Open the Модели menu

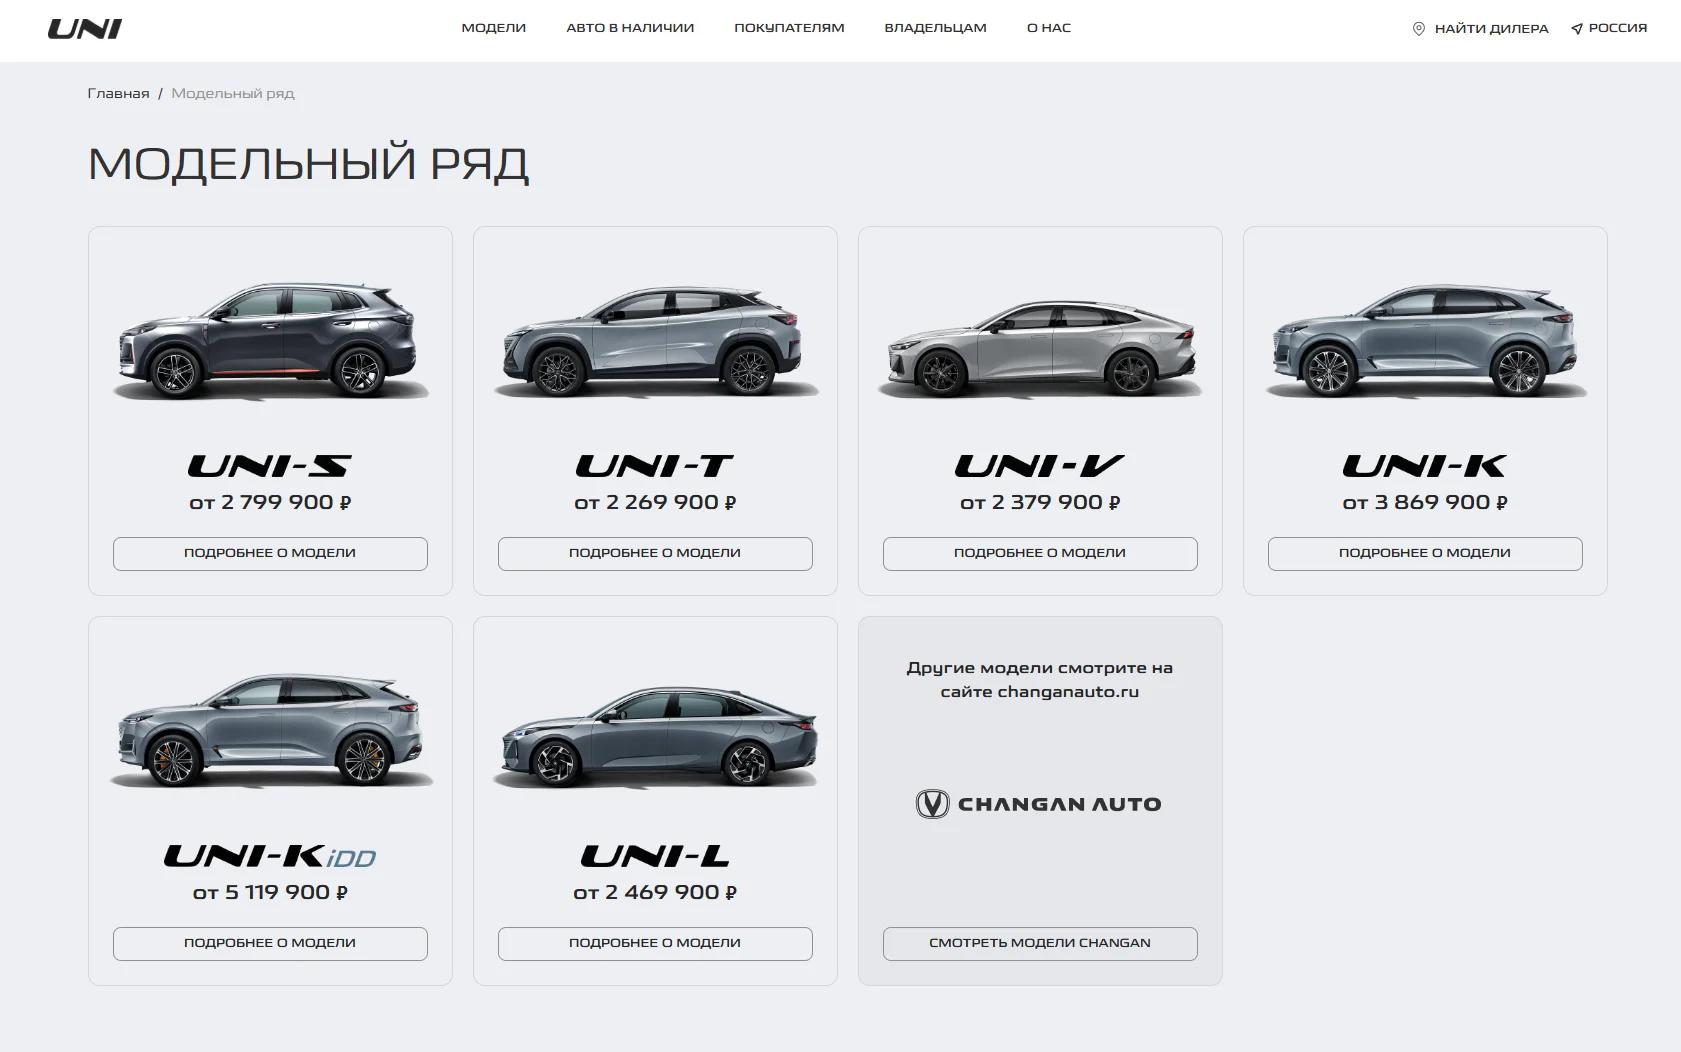point(493,28)
